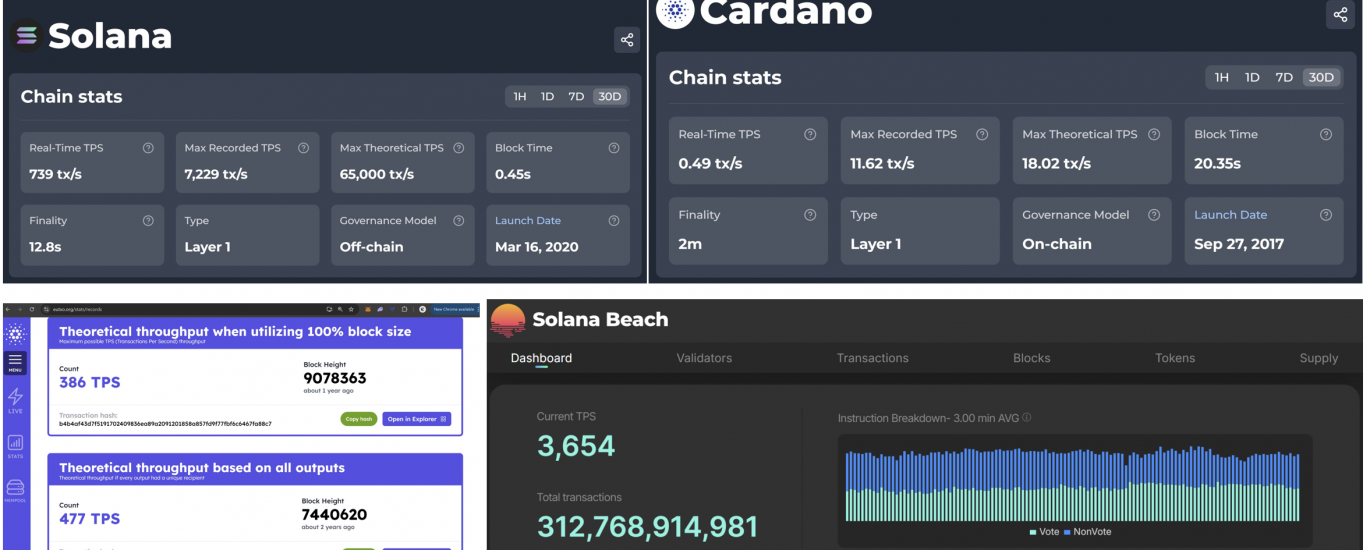This screenshot has width=1370, height=550.
Task: Click the share icon on the Solana panel
Action: 627,40
